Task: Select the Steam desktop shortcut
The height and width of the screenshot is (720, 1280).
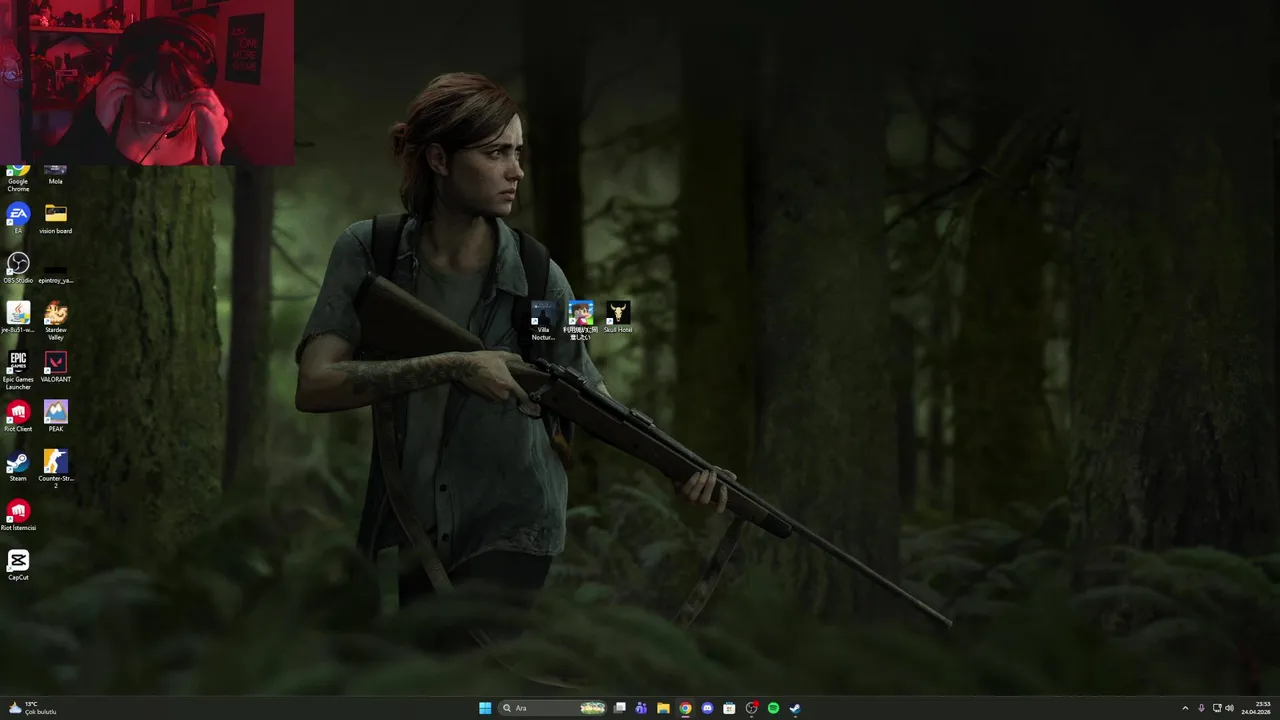Action: point(18,466)
